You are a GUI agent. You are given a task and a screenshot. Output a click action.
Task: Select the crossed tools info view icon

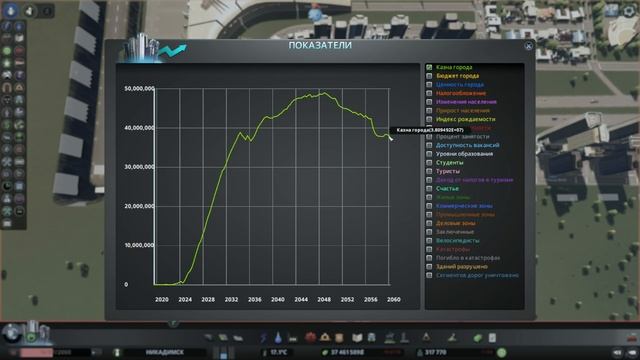click(7, 162)
